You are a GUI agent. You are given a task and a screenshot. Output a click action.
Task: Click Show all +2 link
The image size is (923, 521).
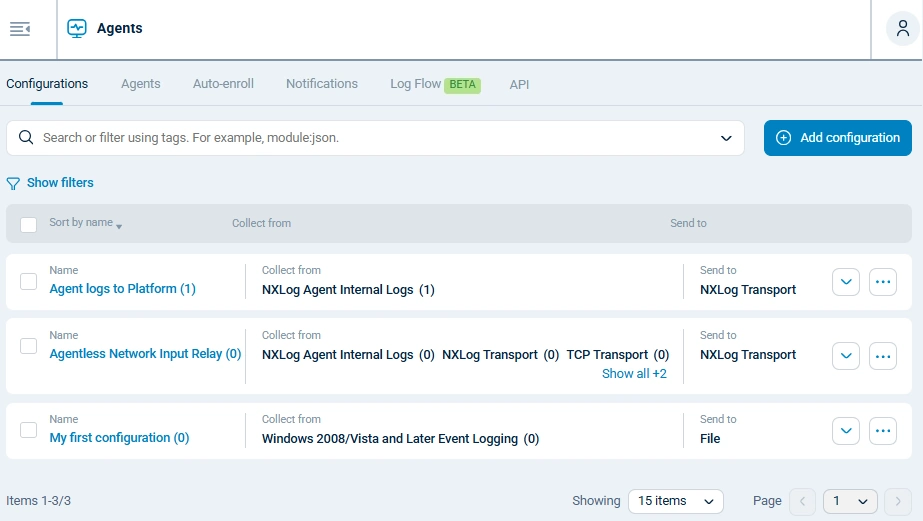coord(634,374)
